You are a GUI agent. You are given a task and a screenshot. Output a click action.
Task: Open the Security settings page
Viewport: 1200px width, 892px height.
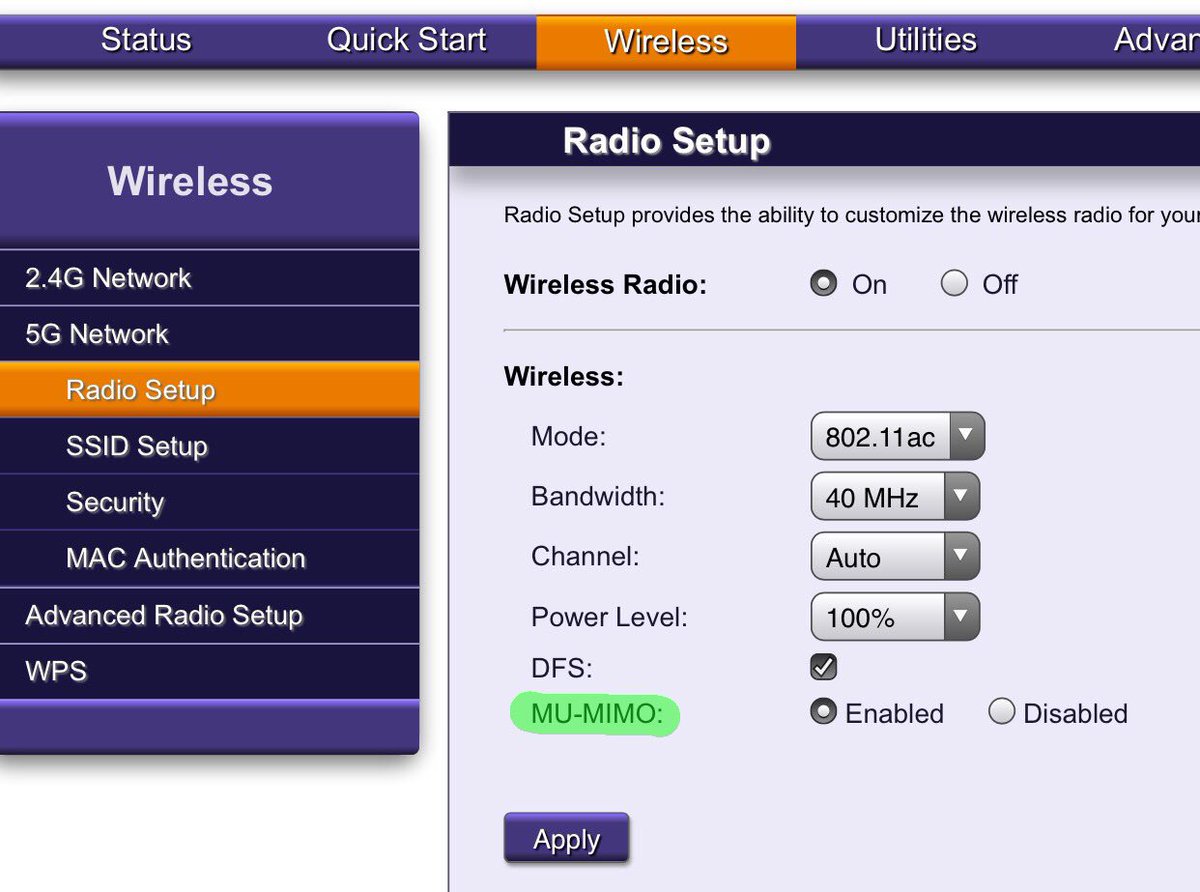(209, 502)
